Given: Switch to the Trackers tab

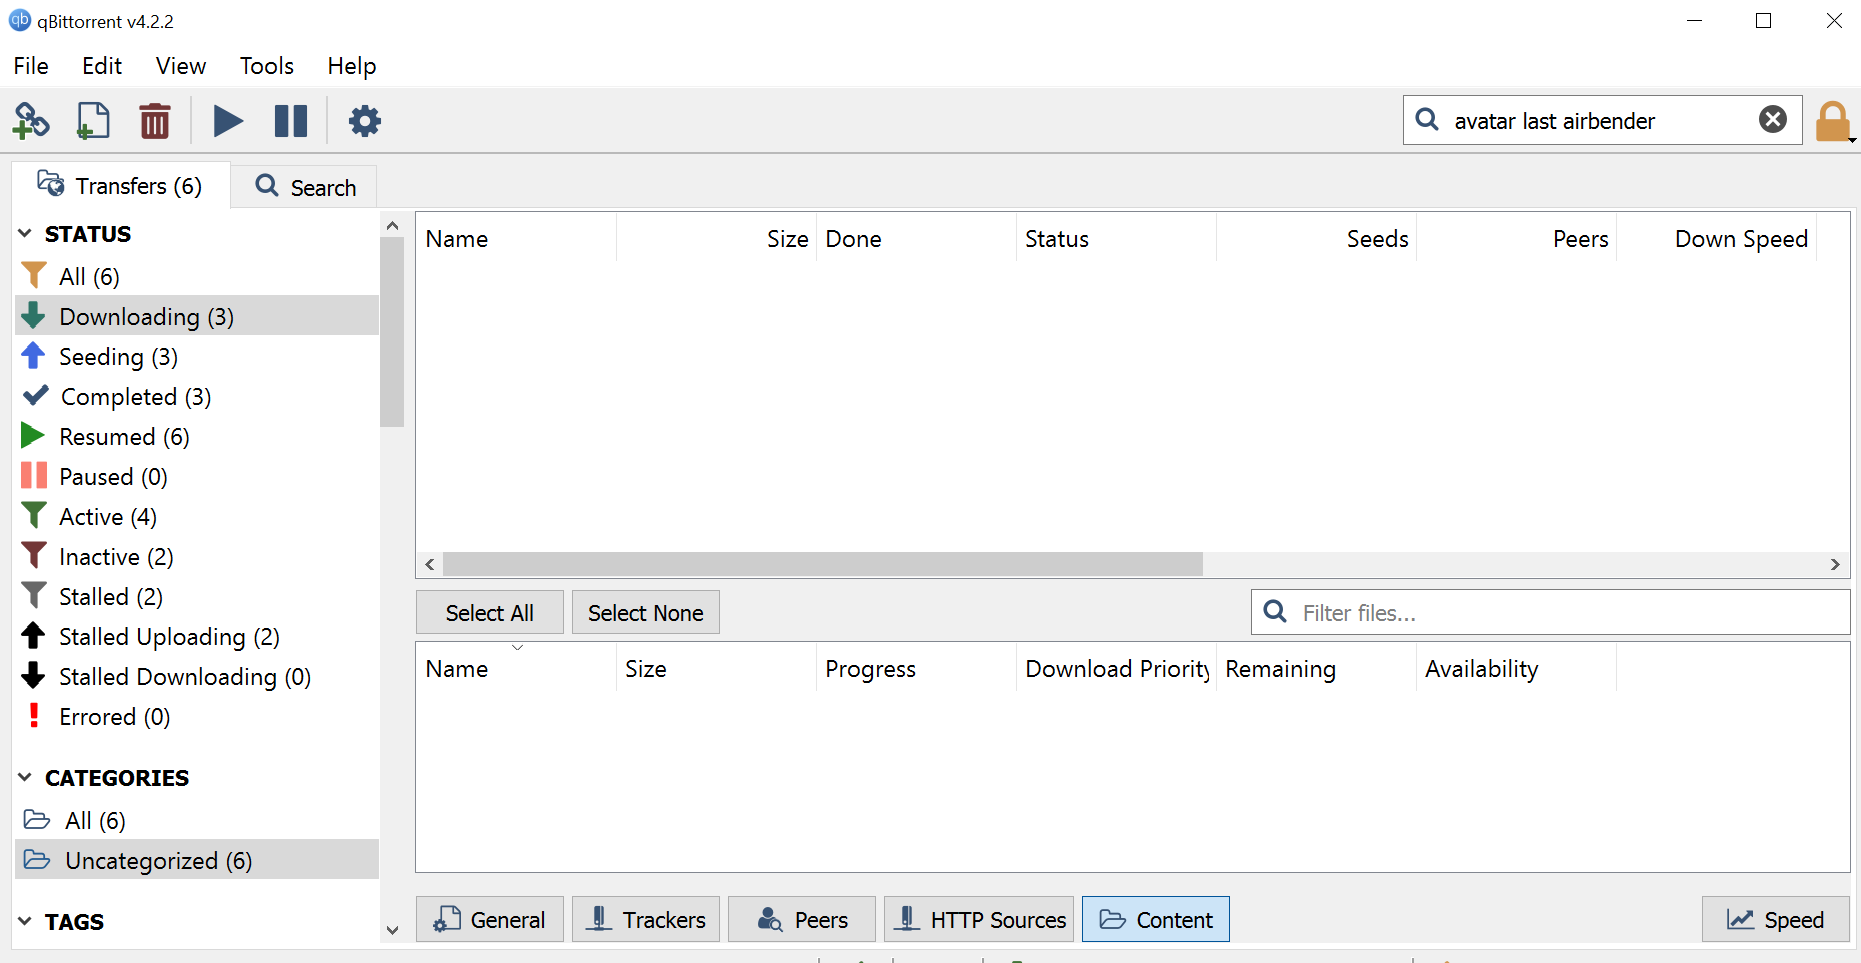Looking at the screenshot, I should (645, 919).
